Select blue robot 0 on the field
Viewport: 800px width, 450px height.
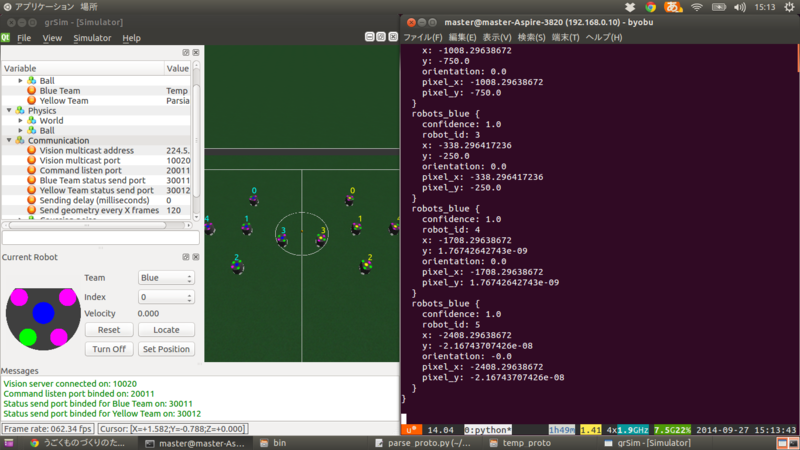tap(254, 200)
